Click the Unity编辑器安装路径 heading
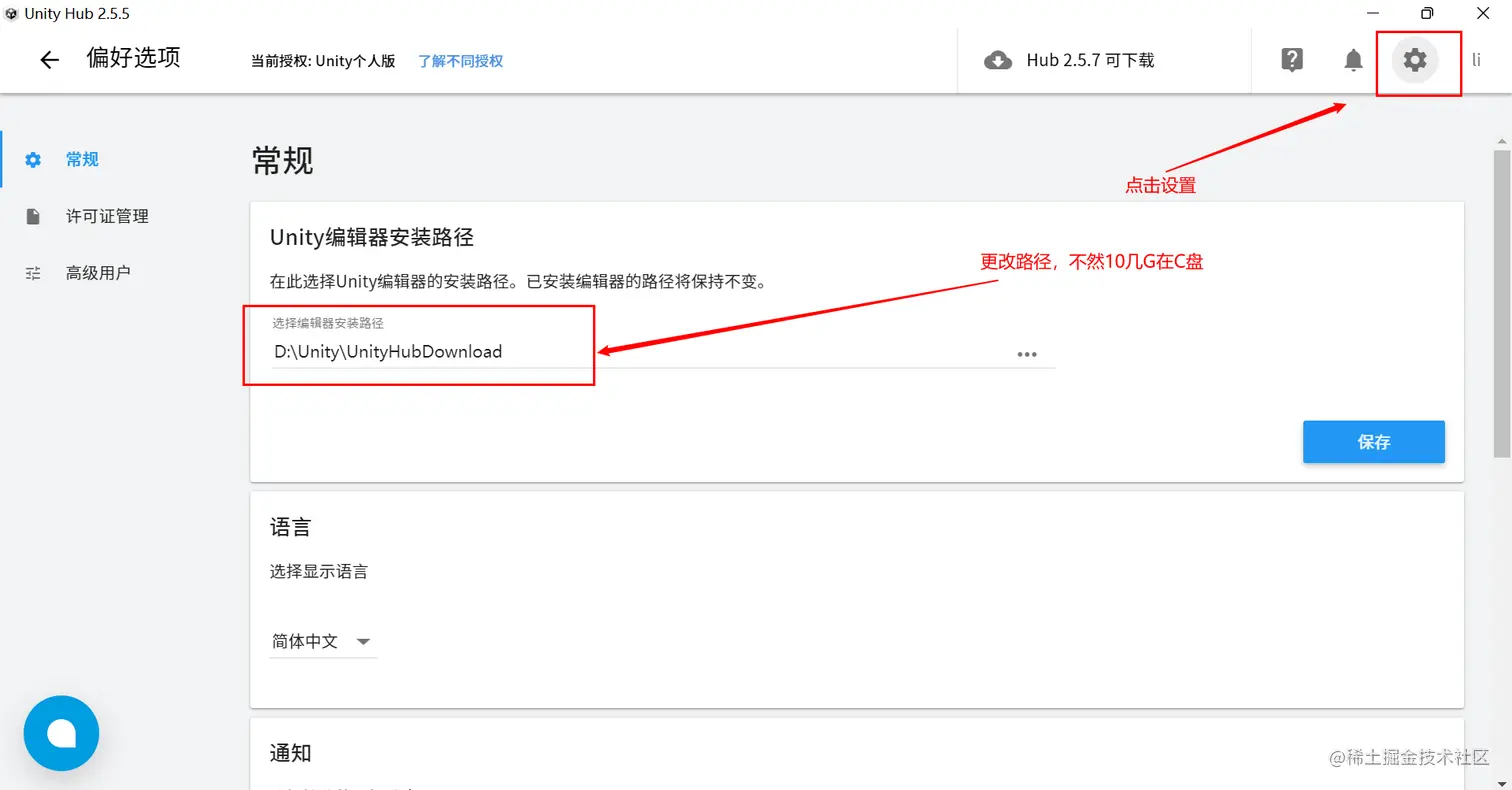Viewport: 1512px width, 790px height. pos(371,238)
